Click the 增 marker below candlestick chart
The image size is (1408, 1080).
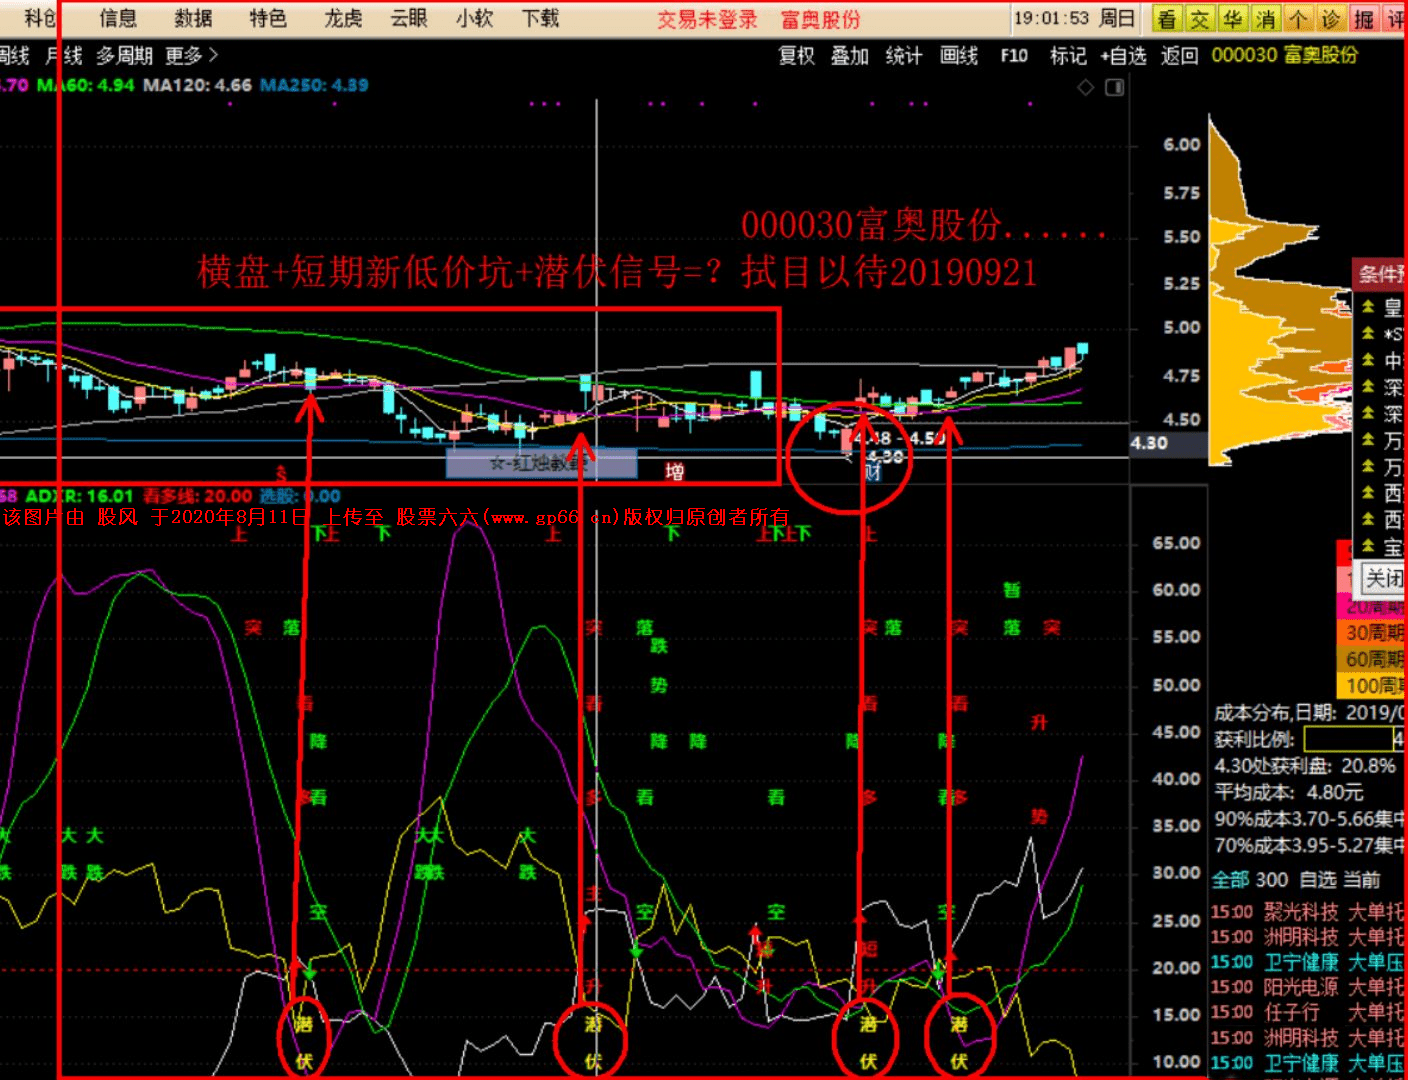[x=675, y=471]
